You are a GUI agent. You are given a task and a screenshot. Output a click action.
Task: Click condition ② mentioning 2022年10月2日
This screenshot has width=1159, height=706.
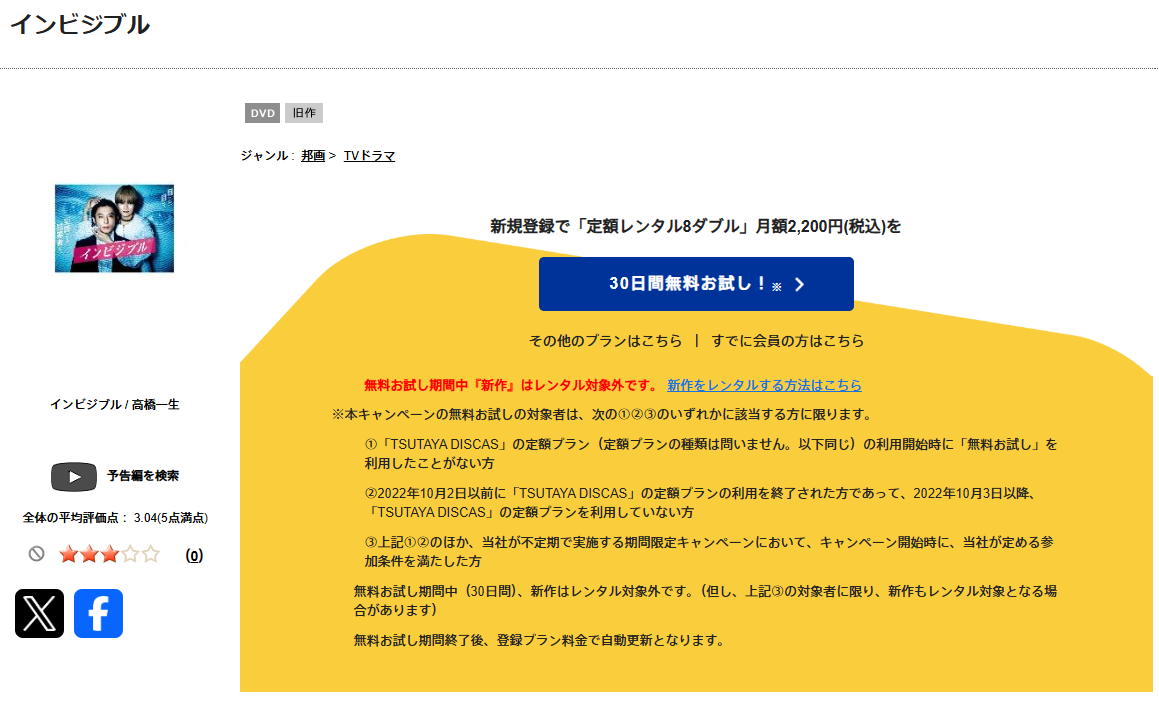click(699, 503)
